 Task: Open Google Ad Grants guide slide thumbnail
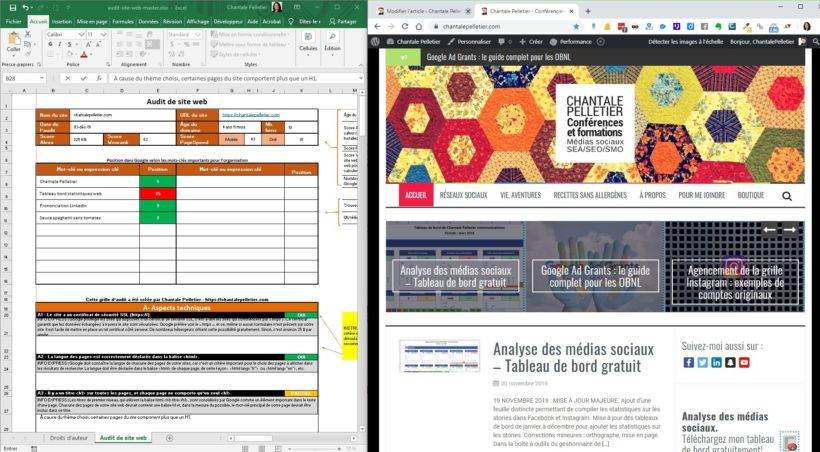(x=595, y=267)
